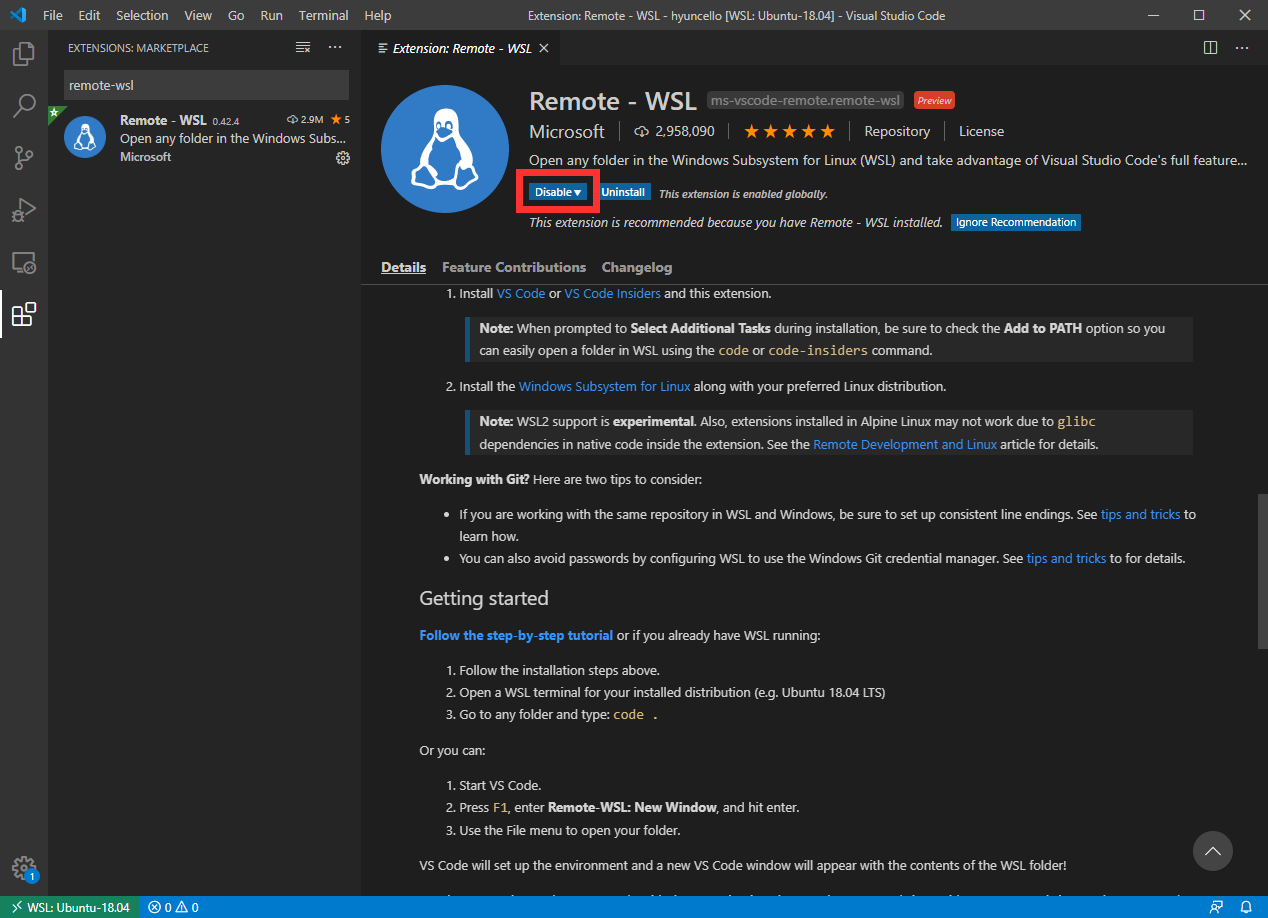Screen dimensions: 1268x918
Task: Click the WSL: Ubuntu-18.04 remote indicator
Action: [70, 907]
